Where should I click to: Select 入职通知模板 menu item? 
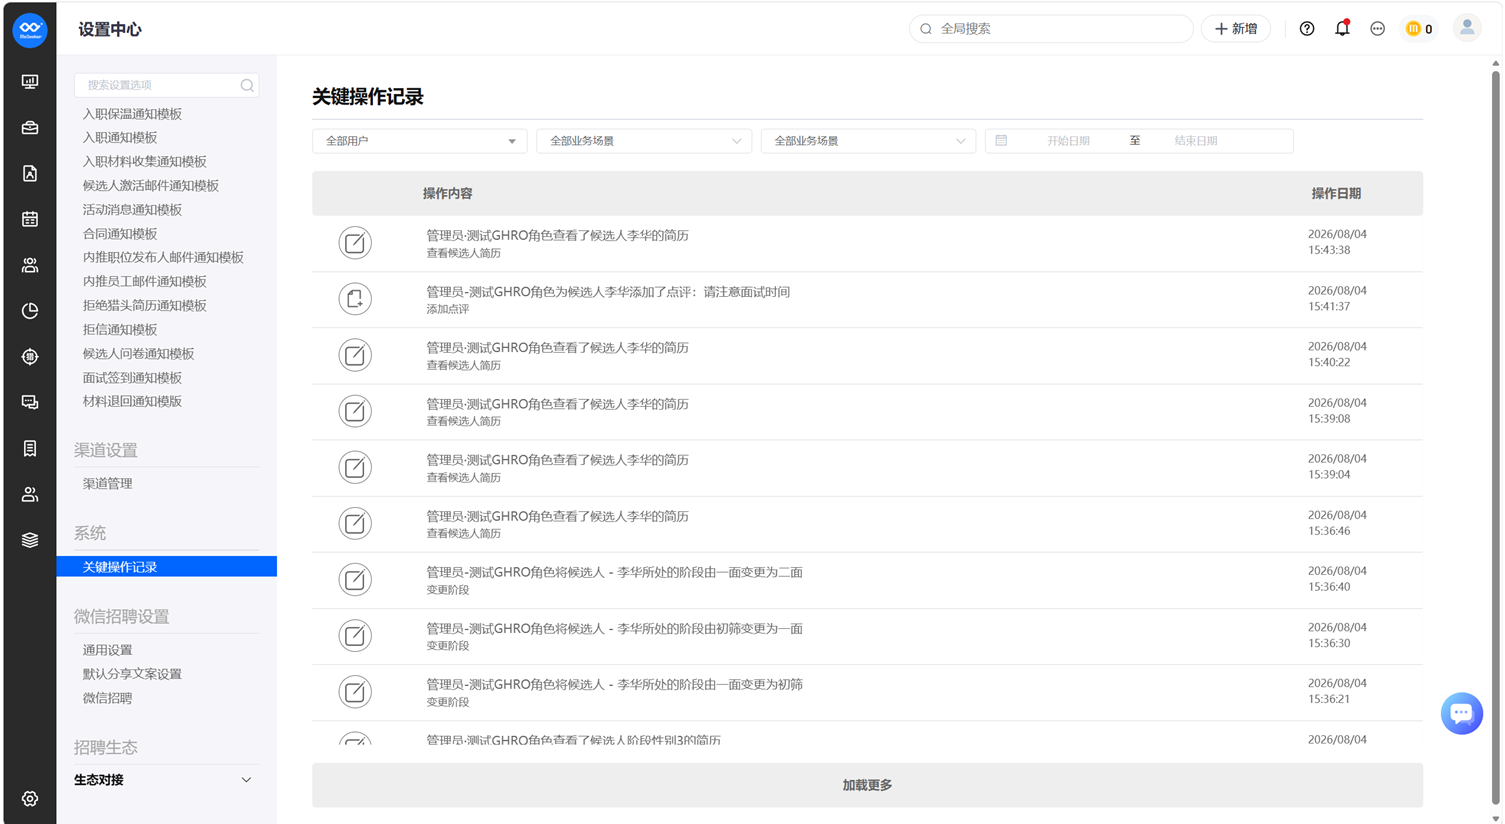click(120, 138)
